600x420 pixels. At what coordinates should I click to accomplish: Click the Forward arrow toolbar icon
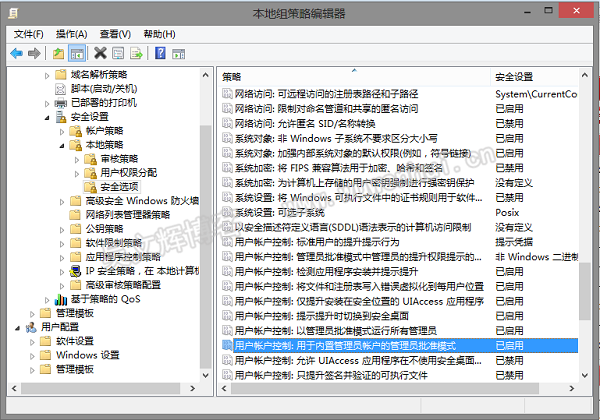click(35, 52)
